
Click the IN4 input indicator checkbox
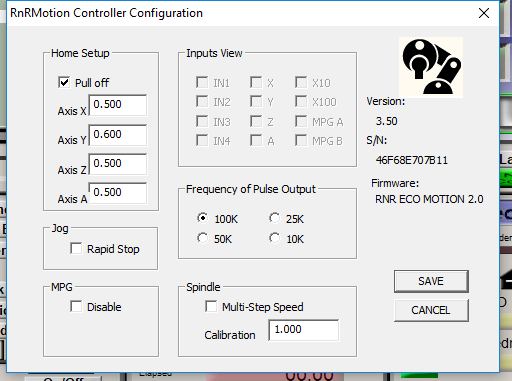tap(202, 140)
